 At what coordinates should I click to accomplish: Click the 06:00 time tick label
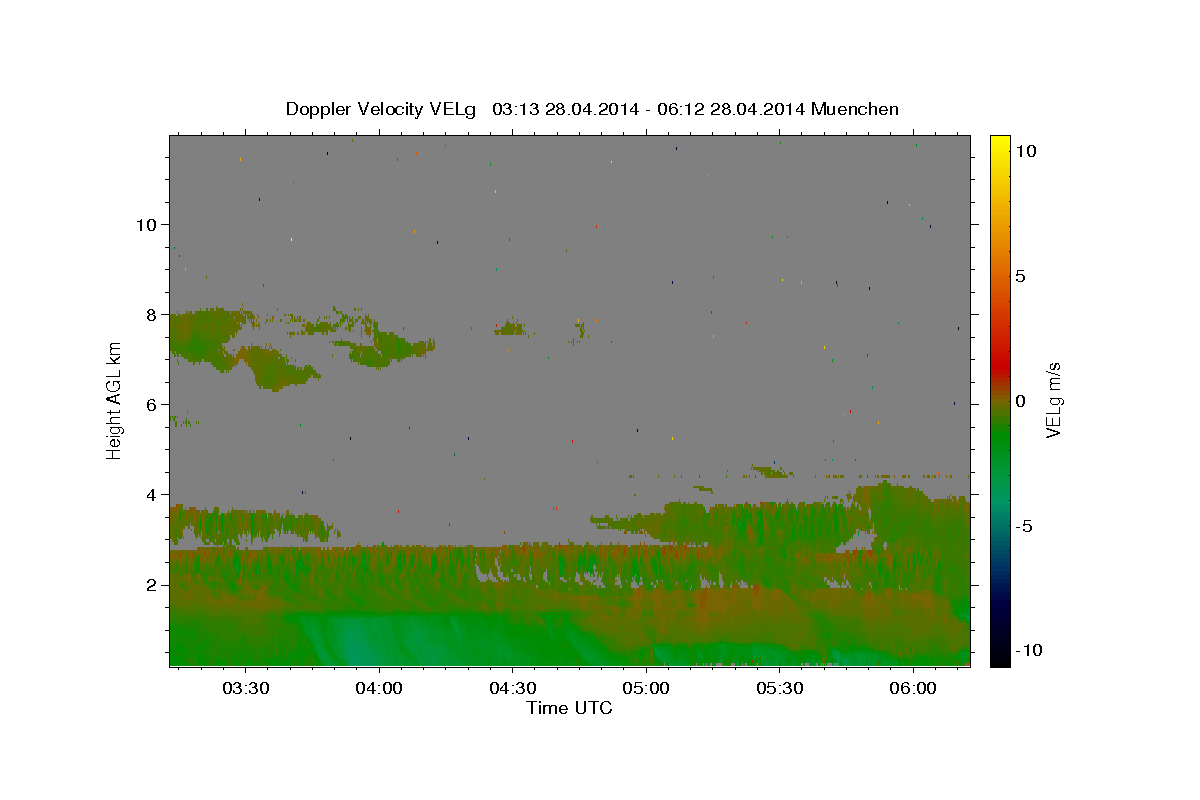(x=913, y=688)
